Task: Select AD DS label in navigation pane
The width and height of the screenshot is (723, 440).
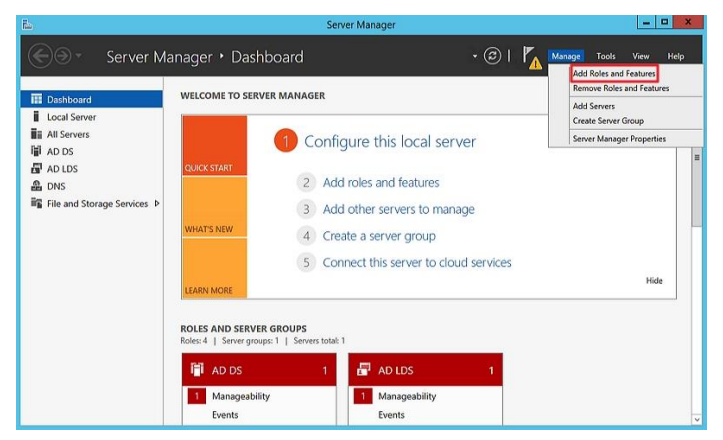Action: pos(60,151)
